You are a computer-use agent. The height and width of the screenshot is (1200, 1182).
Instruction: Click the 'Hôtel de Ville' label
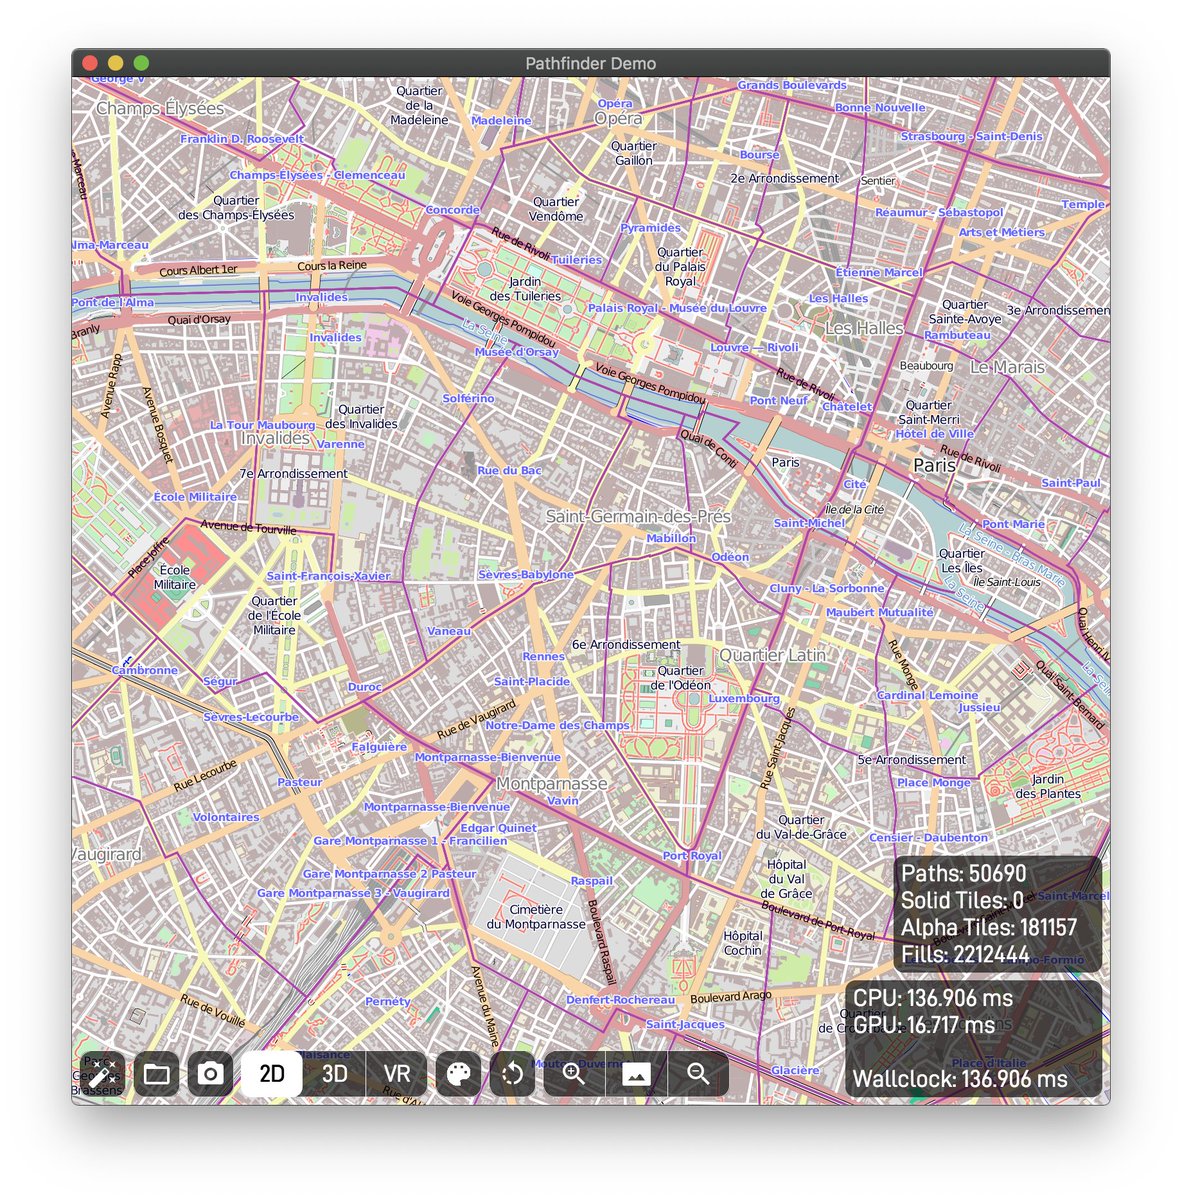935,434
